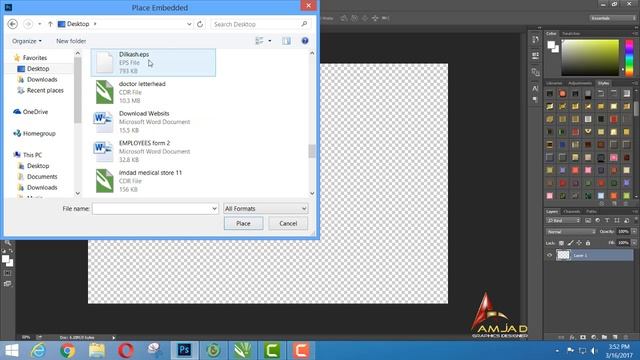
Task: Switch to the Channels tab
Action: click(571, 211)
